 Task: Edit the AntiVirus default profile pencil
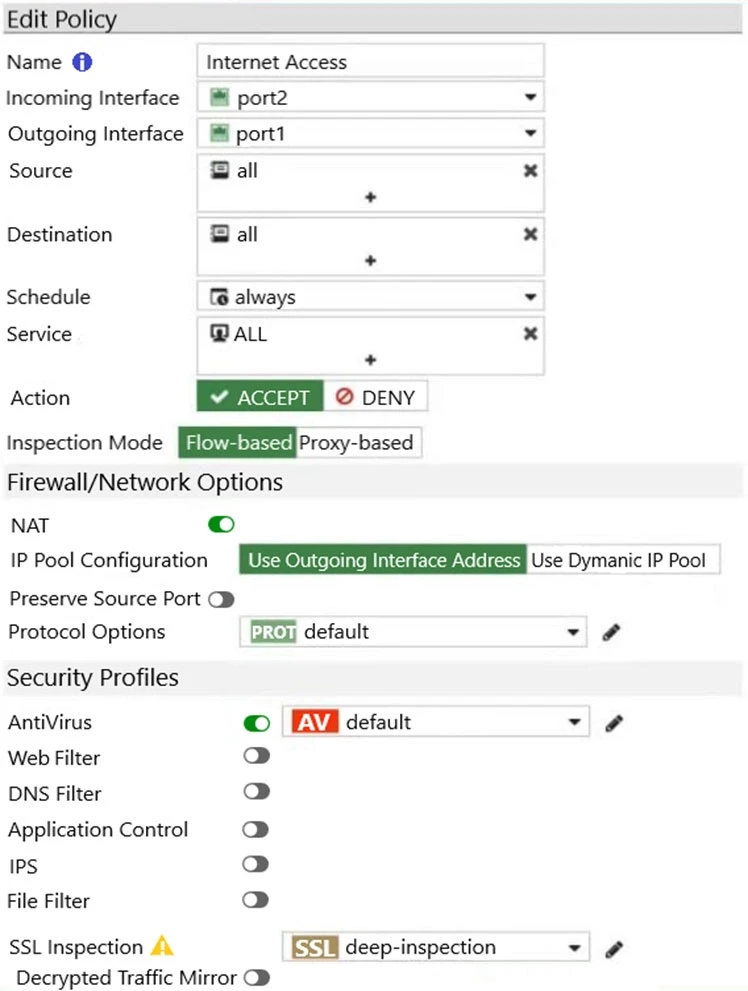point(614,722)
